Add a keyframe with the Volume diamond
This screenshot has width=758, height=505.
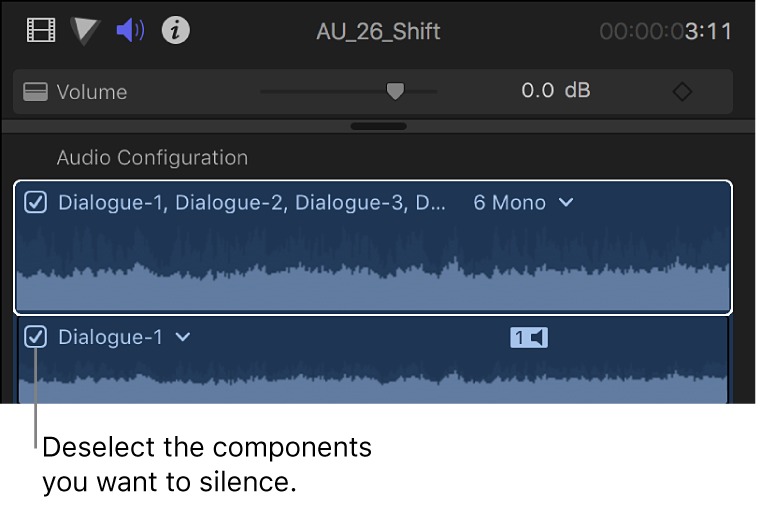(682, 92)
